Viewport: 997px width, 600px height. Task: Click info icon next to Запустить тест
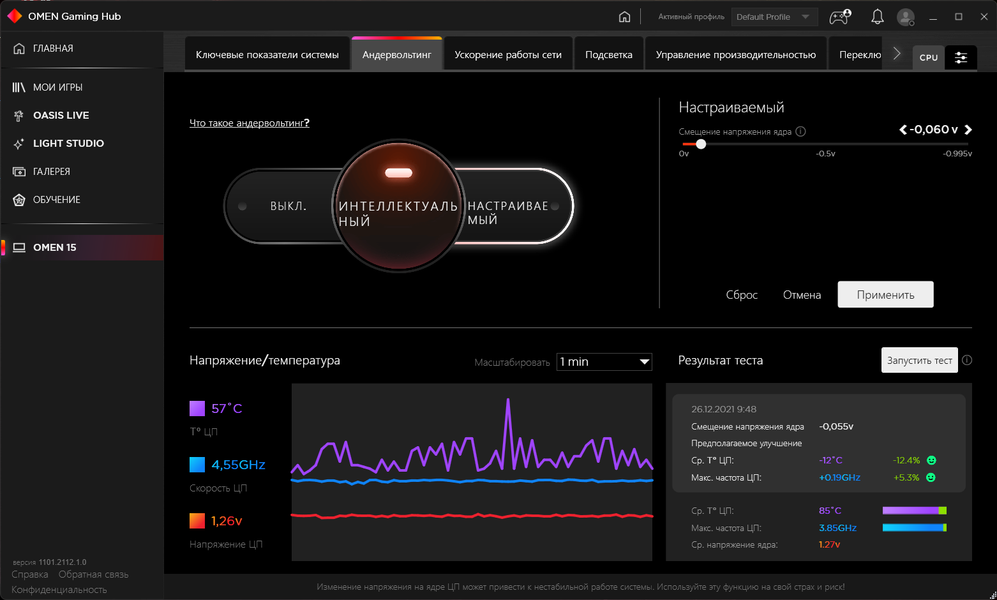(x=966, y=360)
